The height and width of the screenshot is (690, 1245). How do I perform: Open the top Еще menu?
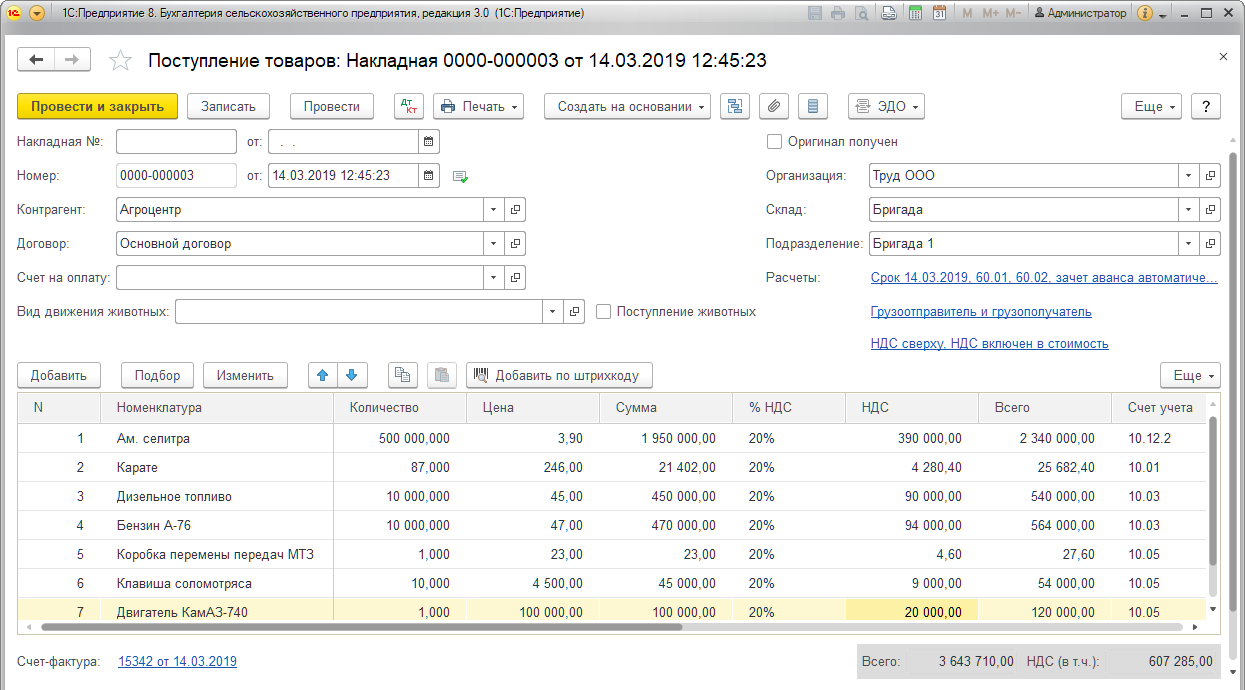coord(1153,107)
